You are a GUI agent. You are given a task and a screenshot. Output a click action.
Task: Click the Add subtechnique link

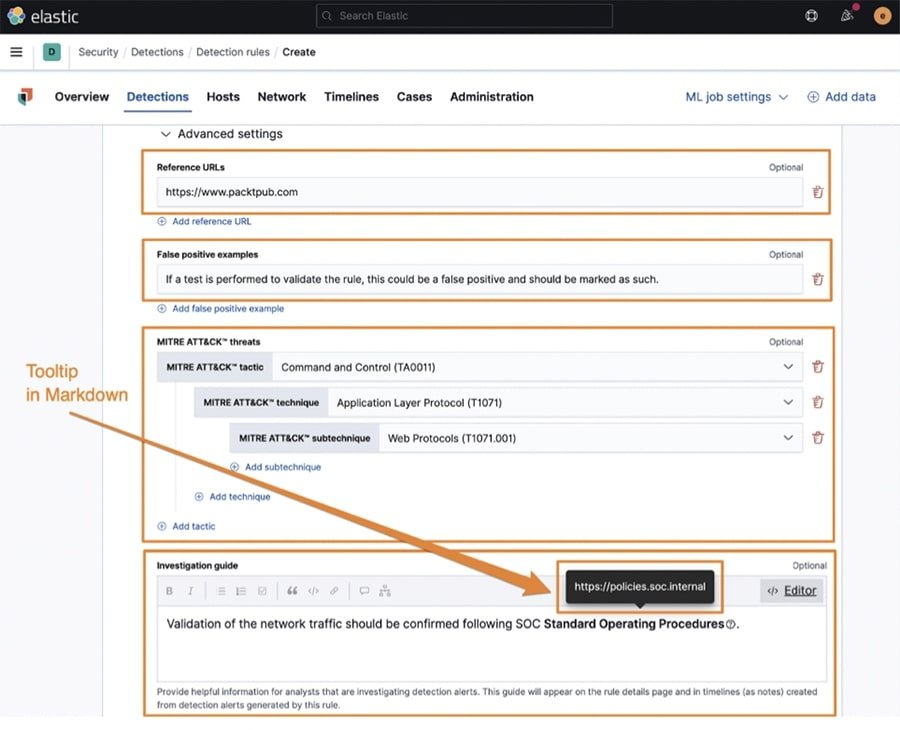276,466
